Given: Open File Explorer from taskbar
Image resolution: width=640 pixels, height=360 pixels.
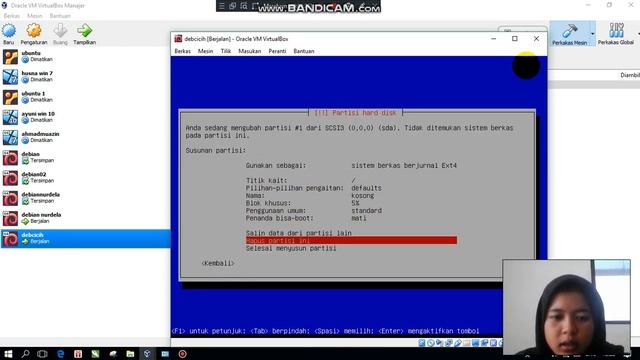Looking at the screenshot, I should tap(130, 353).
